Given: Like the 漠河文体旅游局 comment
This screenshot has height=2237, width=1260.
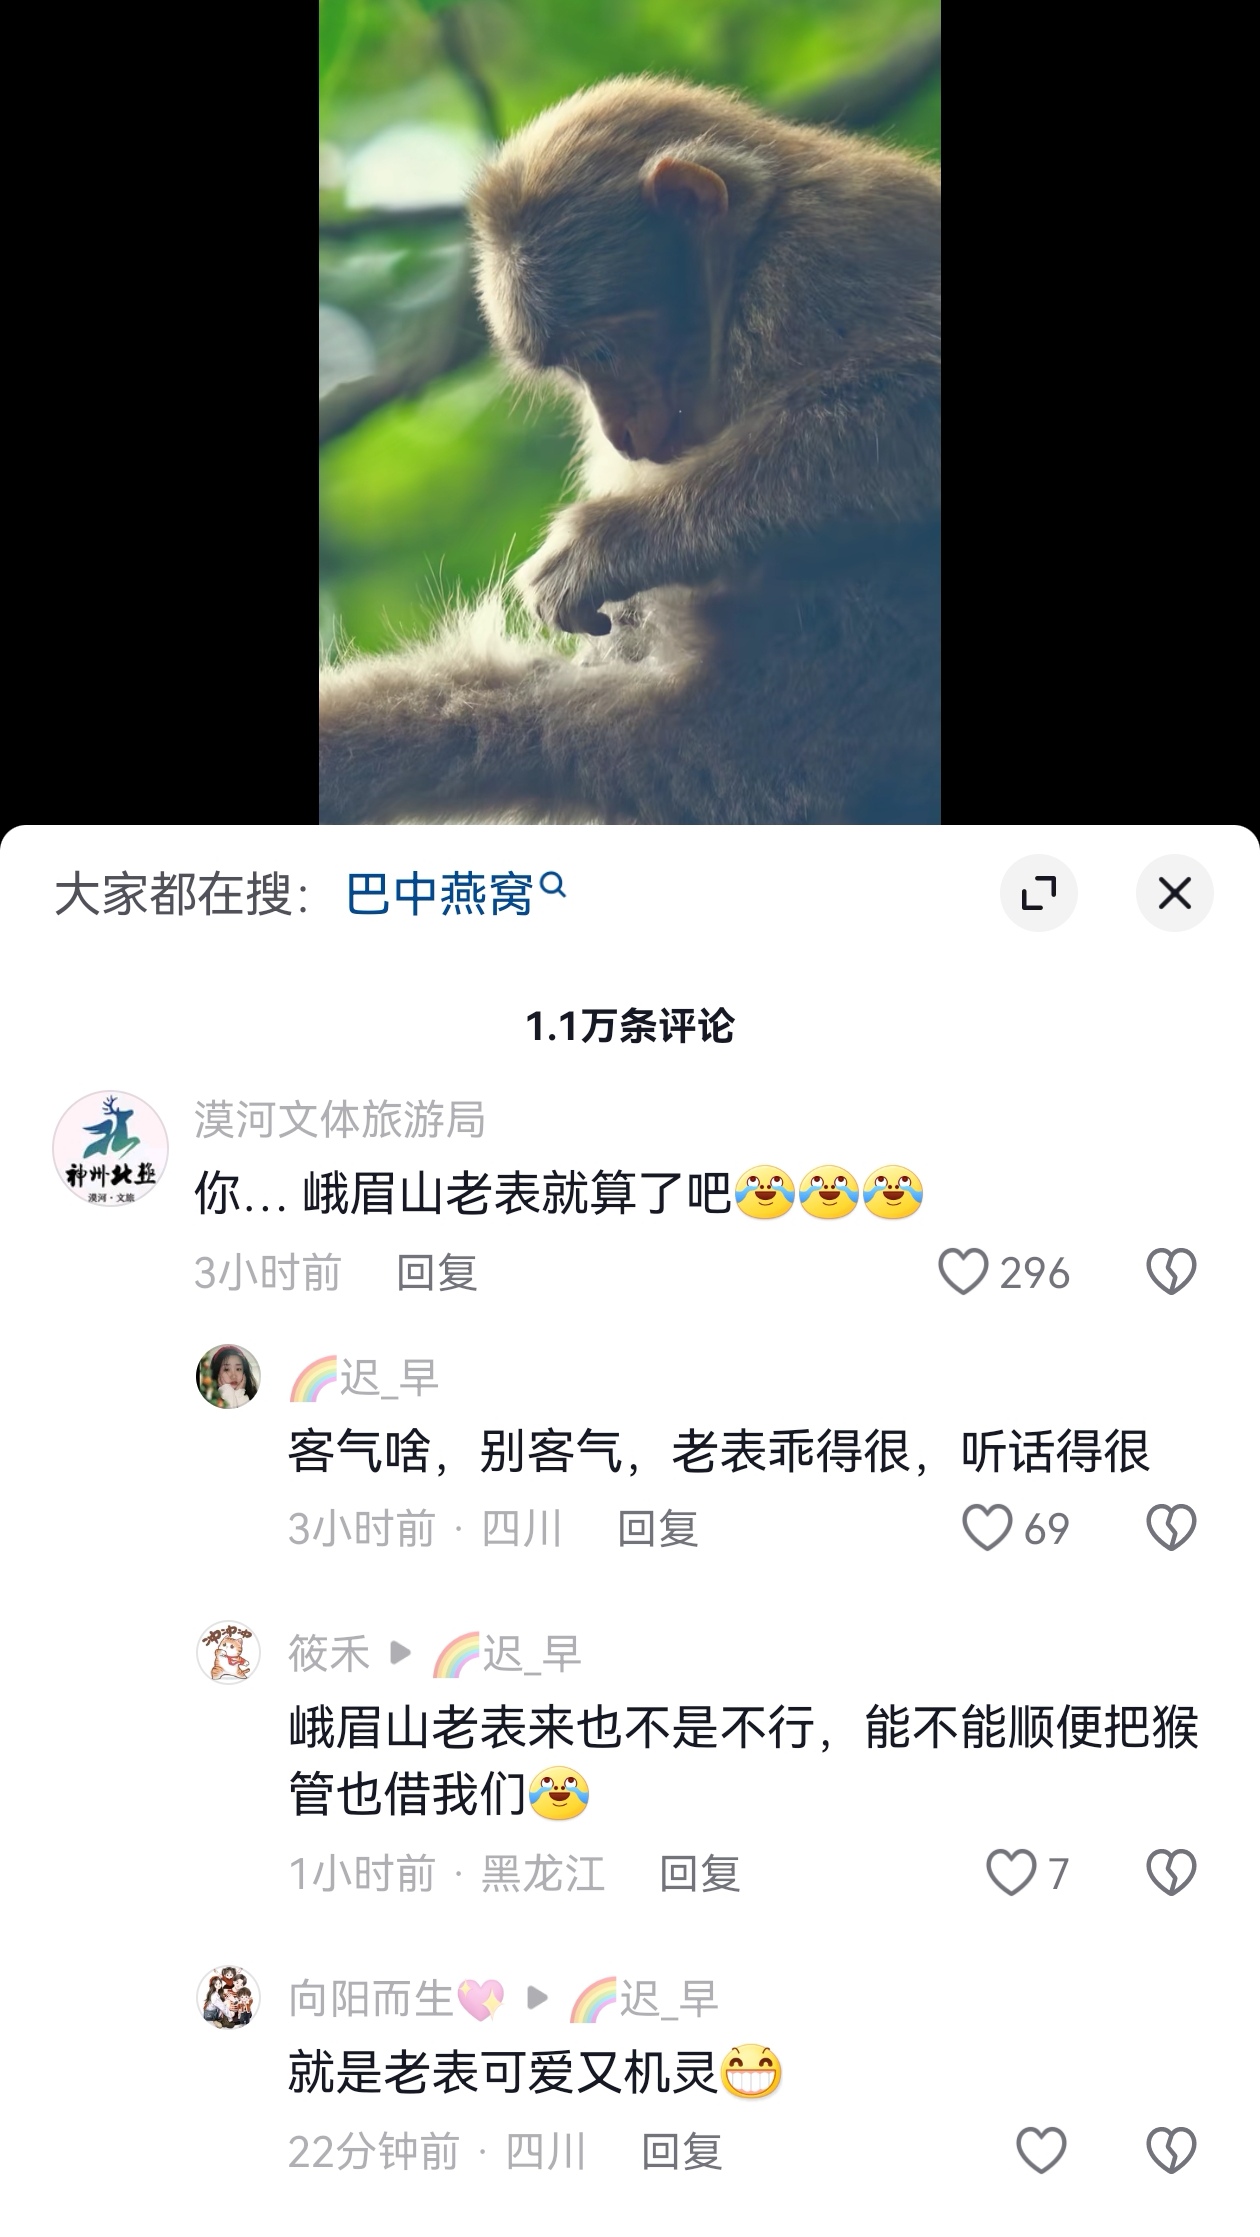Looking at the screenshot, I should [x=963, y=1272].
